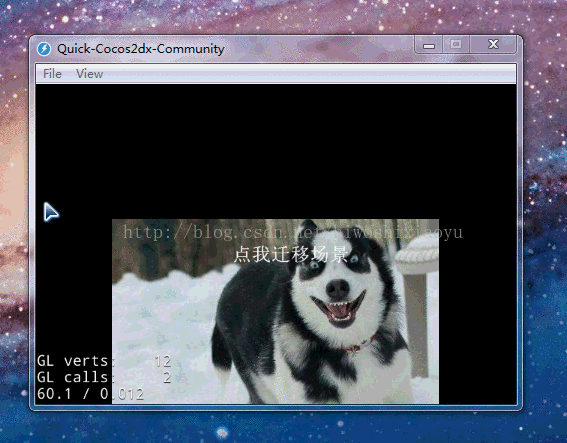Viewport: 567px width, 443px height.
Task: Close the Quick-Cocos2dx-Community window
Action: (493, 44)
